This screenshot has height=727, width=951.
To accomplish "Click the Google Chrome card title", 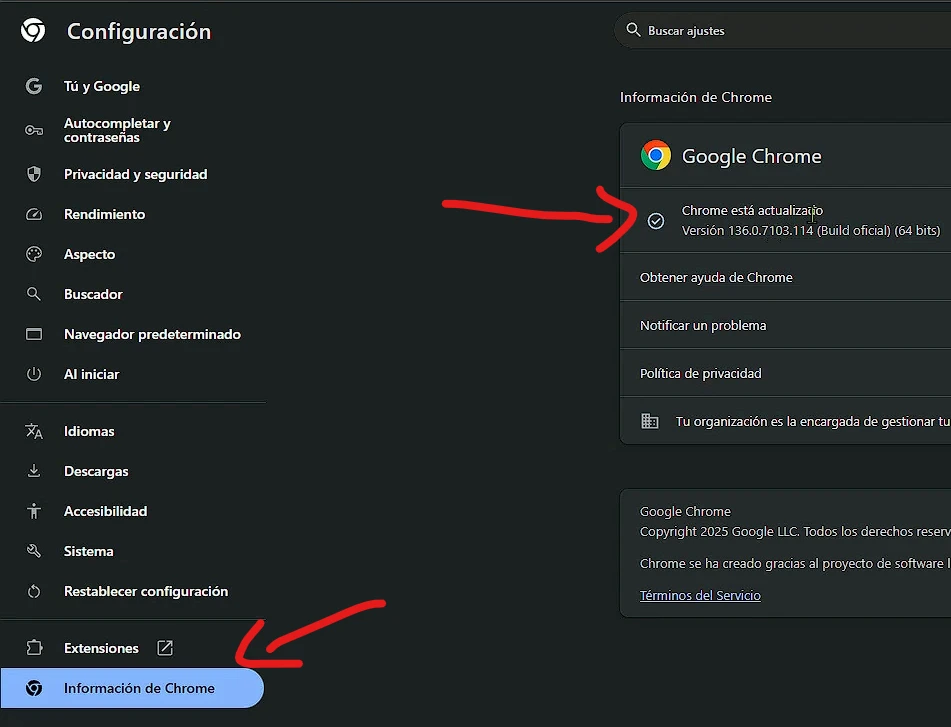I will 751,156.
